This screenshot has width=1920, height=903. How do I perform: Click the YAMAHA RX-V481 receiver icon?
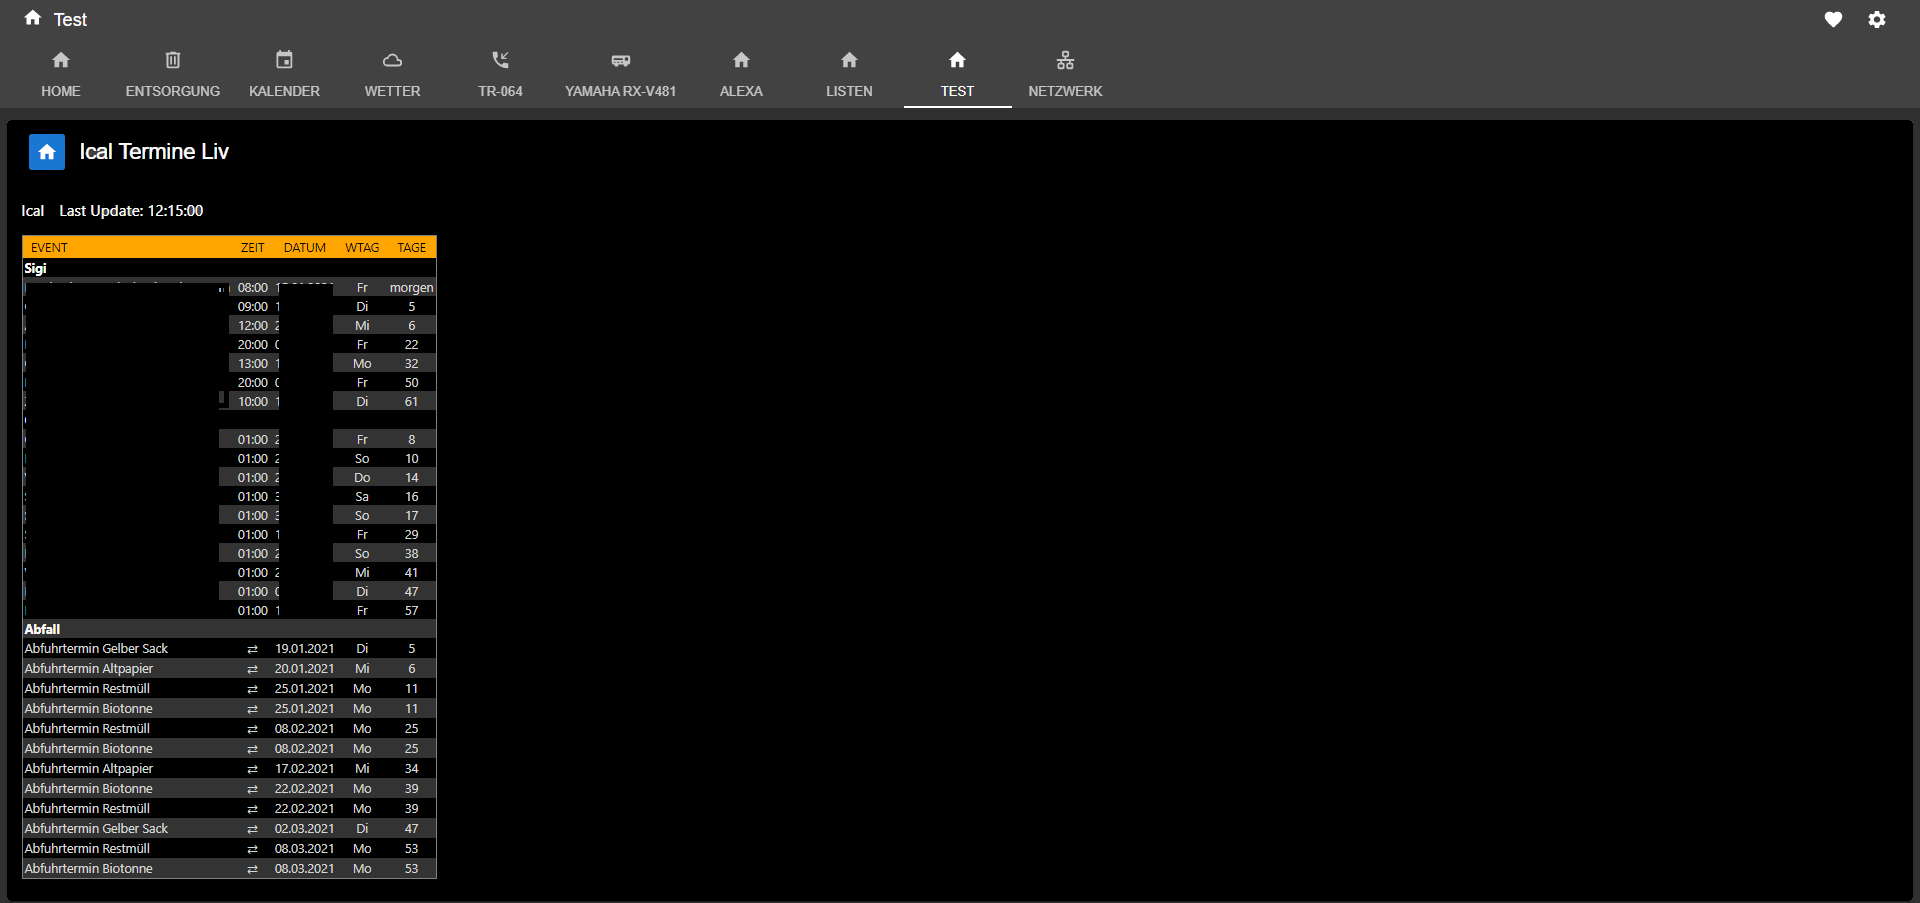coord(621,61)
